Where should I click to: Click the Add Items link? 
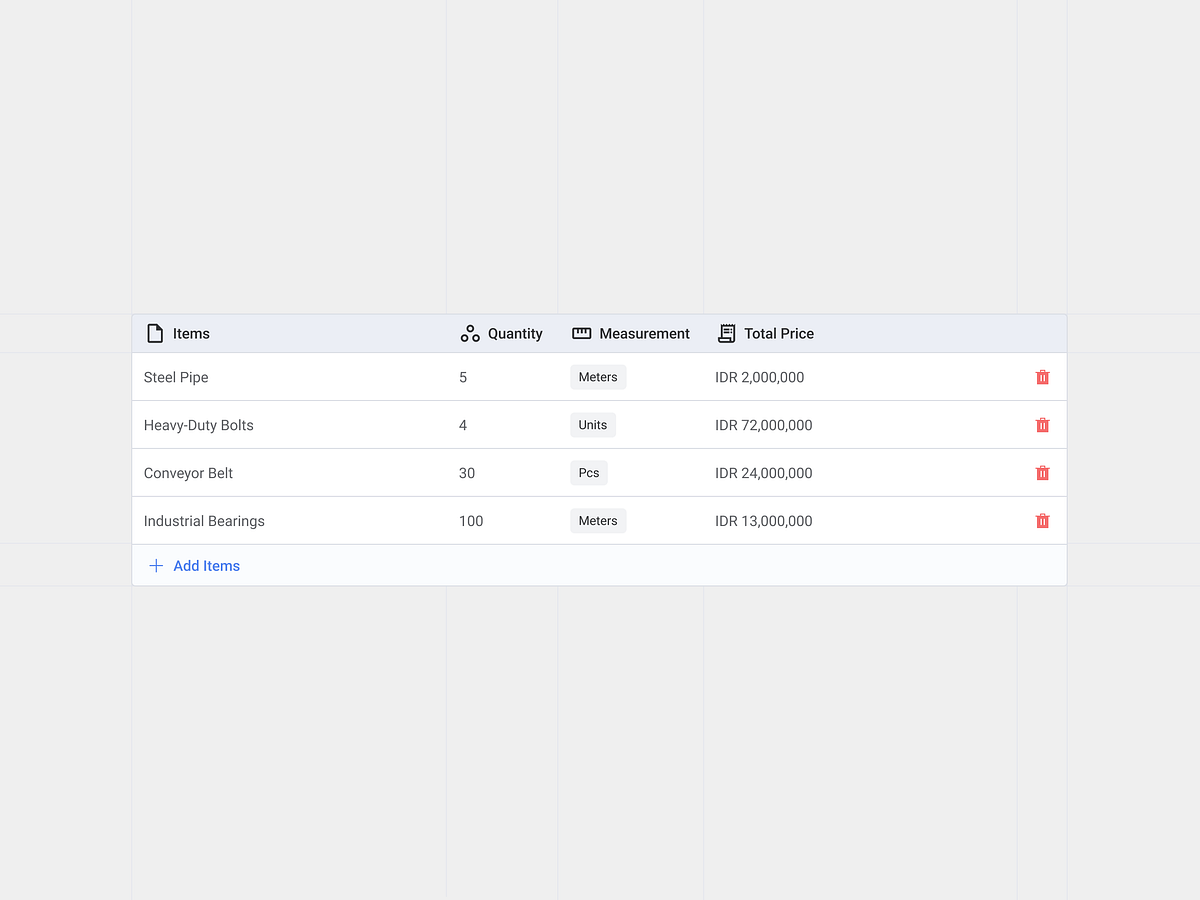pos(206,565)
